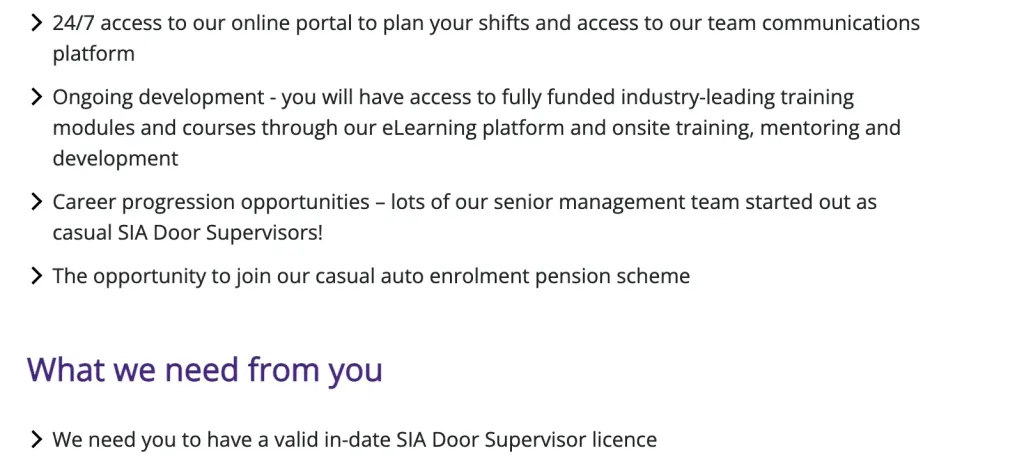Click the 'Ongoing development' phrase

tap(158, 97)
